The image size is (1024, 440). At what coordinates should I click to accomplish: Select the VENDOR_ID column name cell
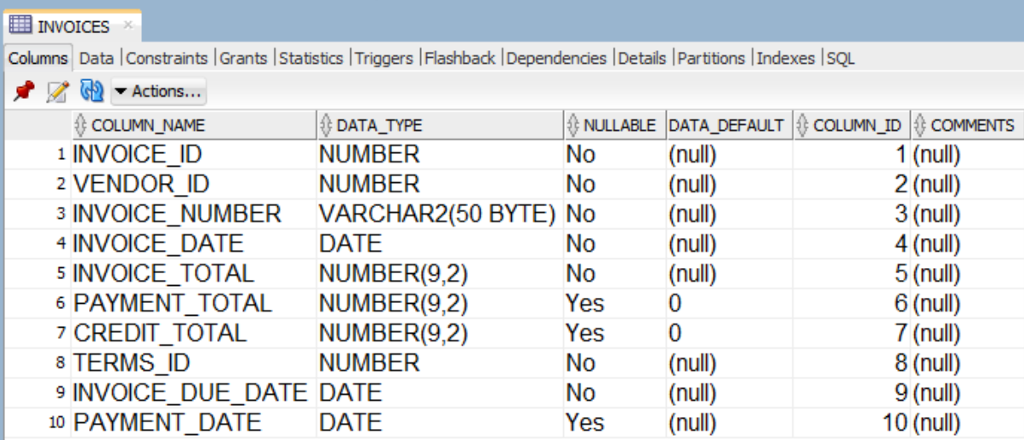[193, 185]
